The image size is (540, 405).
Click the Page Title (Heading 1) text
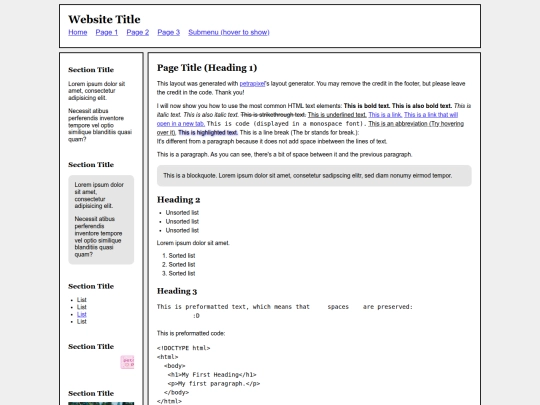[x=207, y=68]
